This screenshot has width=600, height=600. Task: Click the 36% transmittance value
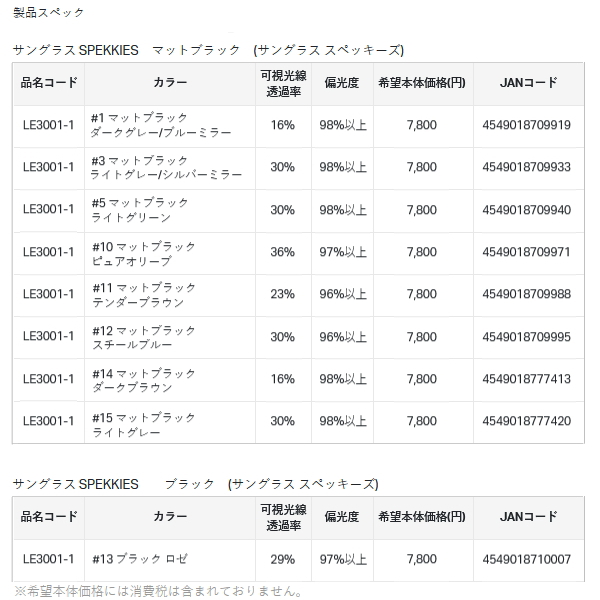pos(282,252)
